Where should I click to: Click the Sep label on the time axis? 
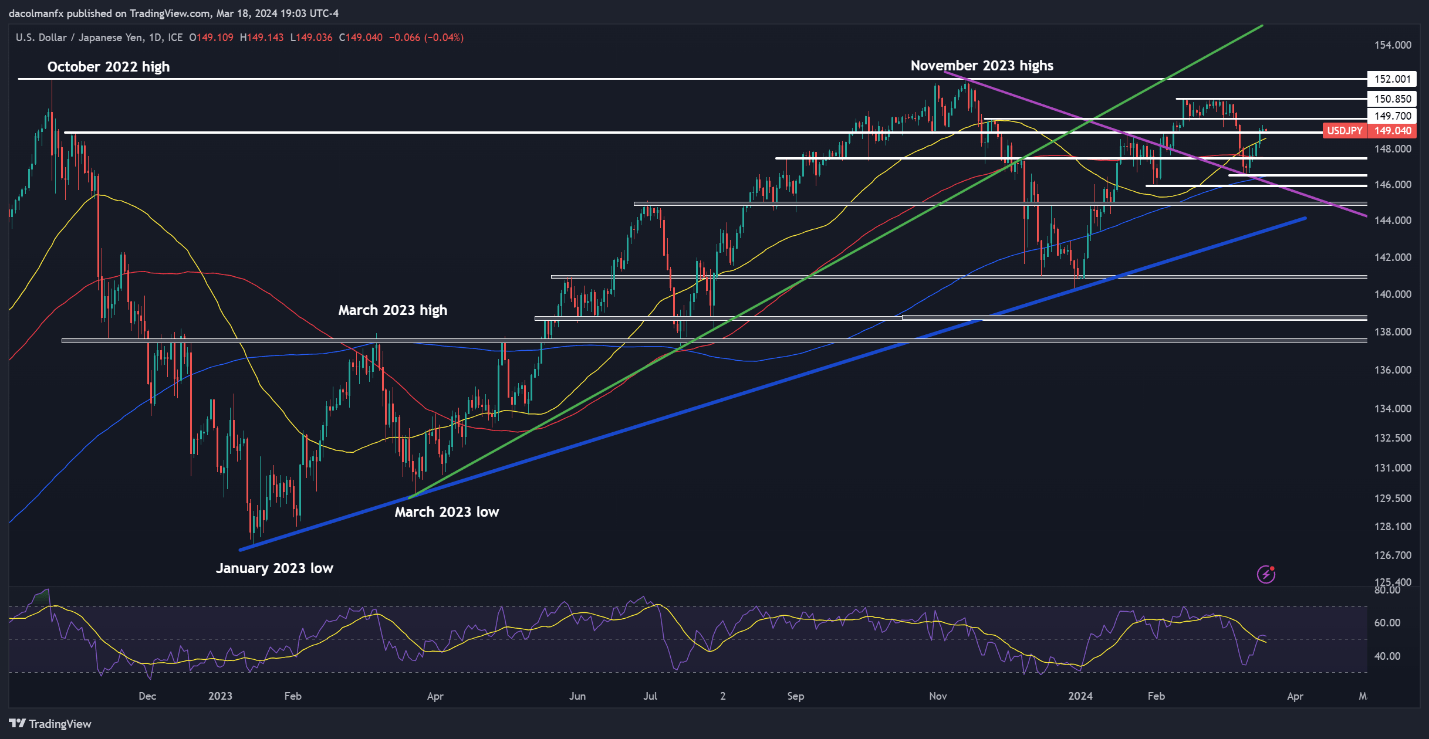pos(796,695)
